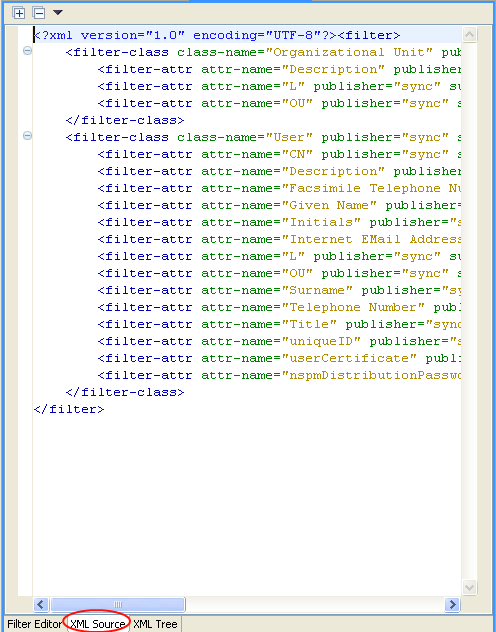Click the vertical scrollbar down arrow
This screenshot has height=632, width=496.
tap(469, 587)
